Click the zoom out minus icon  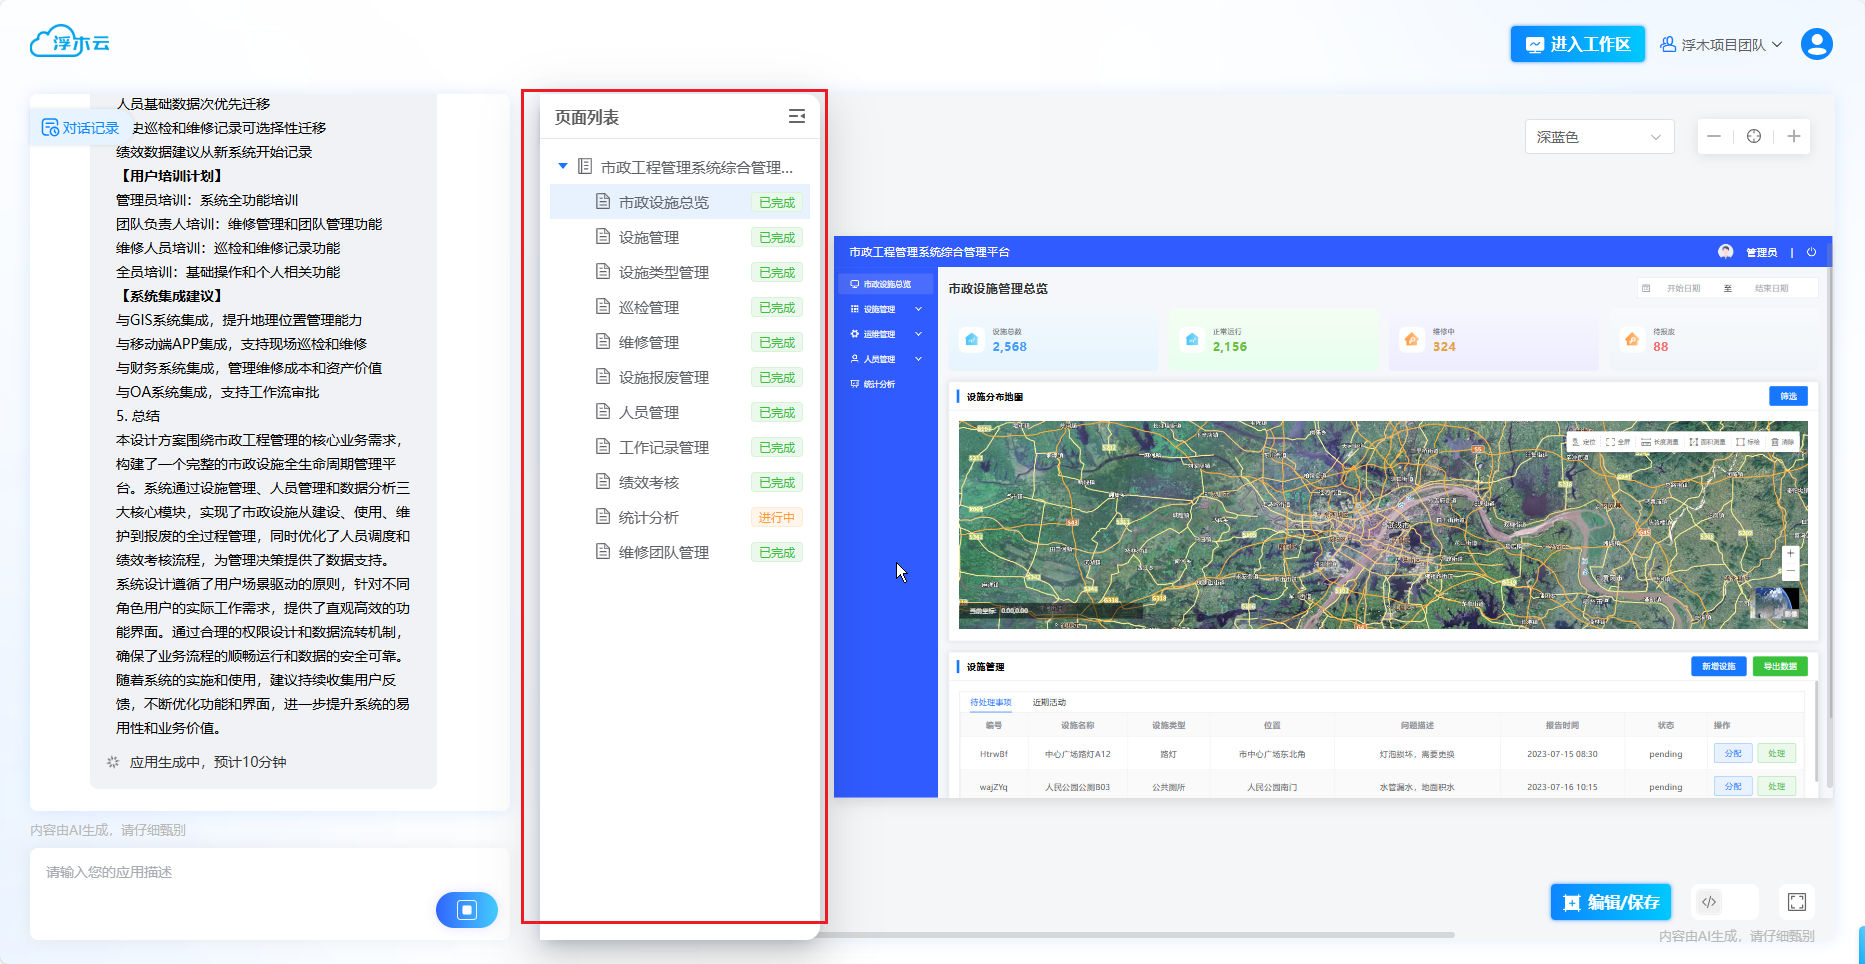[1714, 136]
